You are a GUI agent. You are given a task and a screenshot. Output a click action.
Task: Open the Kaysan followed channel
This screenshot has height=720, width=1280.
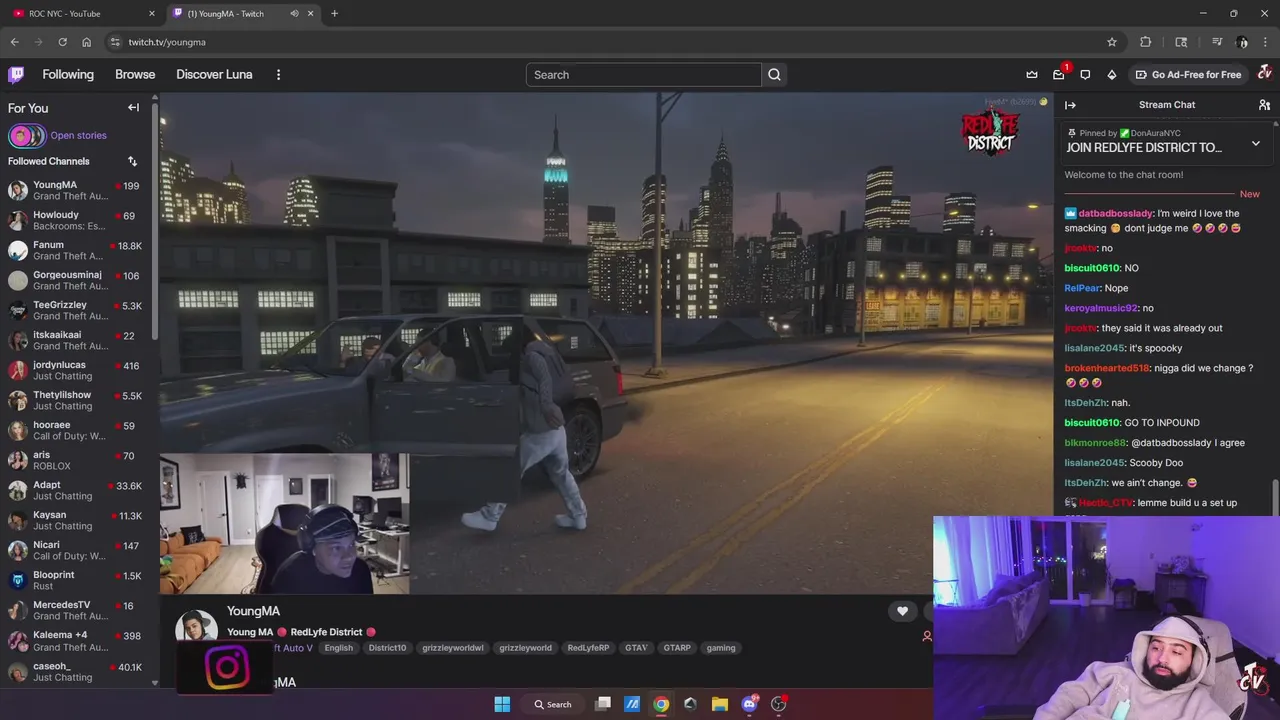(77, 520)
